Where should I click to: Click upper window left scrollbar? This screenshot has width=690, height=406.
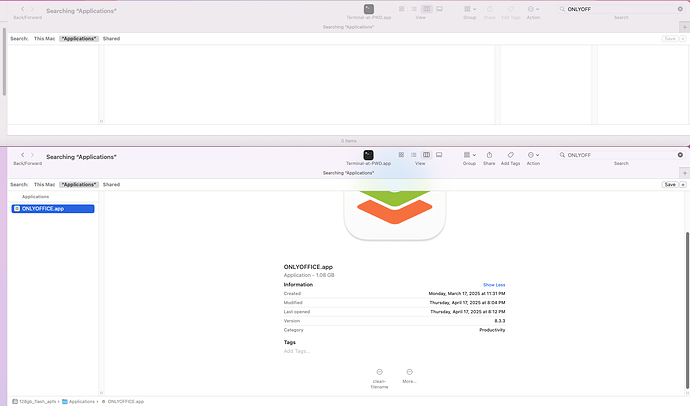click(x=4, y=62)
